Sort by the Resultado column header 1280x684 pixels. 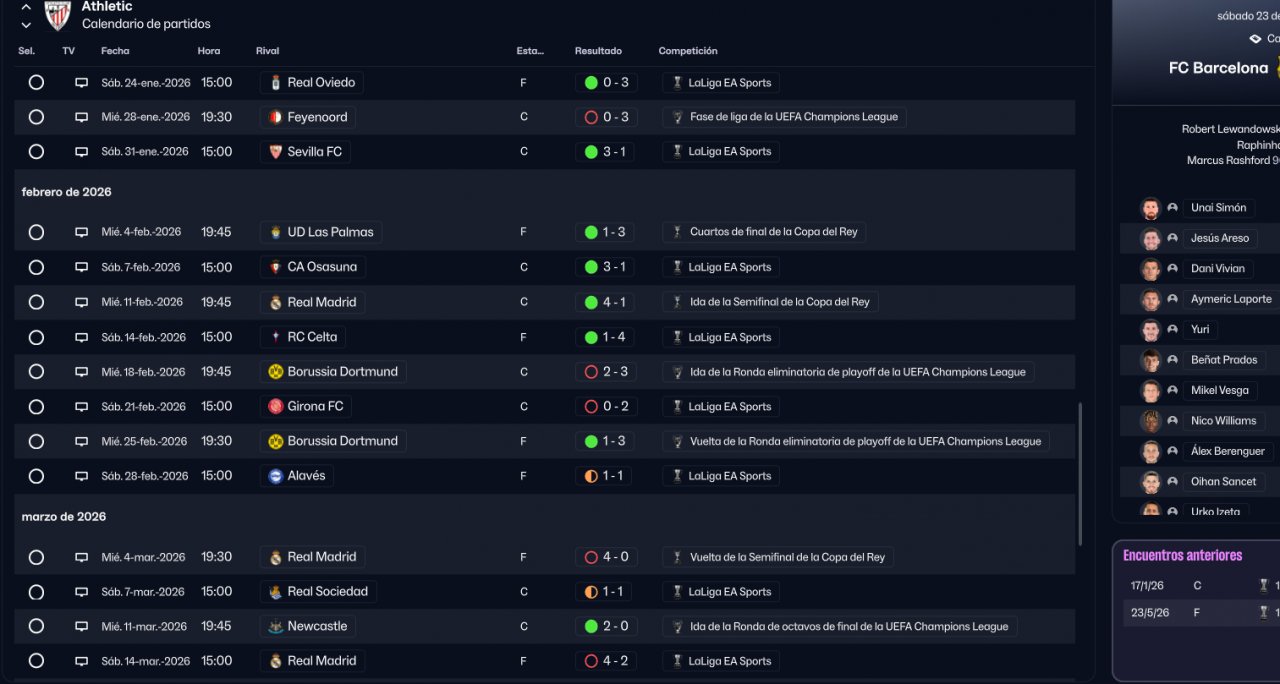[x=598, y=51]
